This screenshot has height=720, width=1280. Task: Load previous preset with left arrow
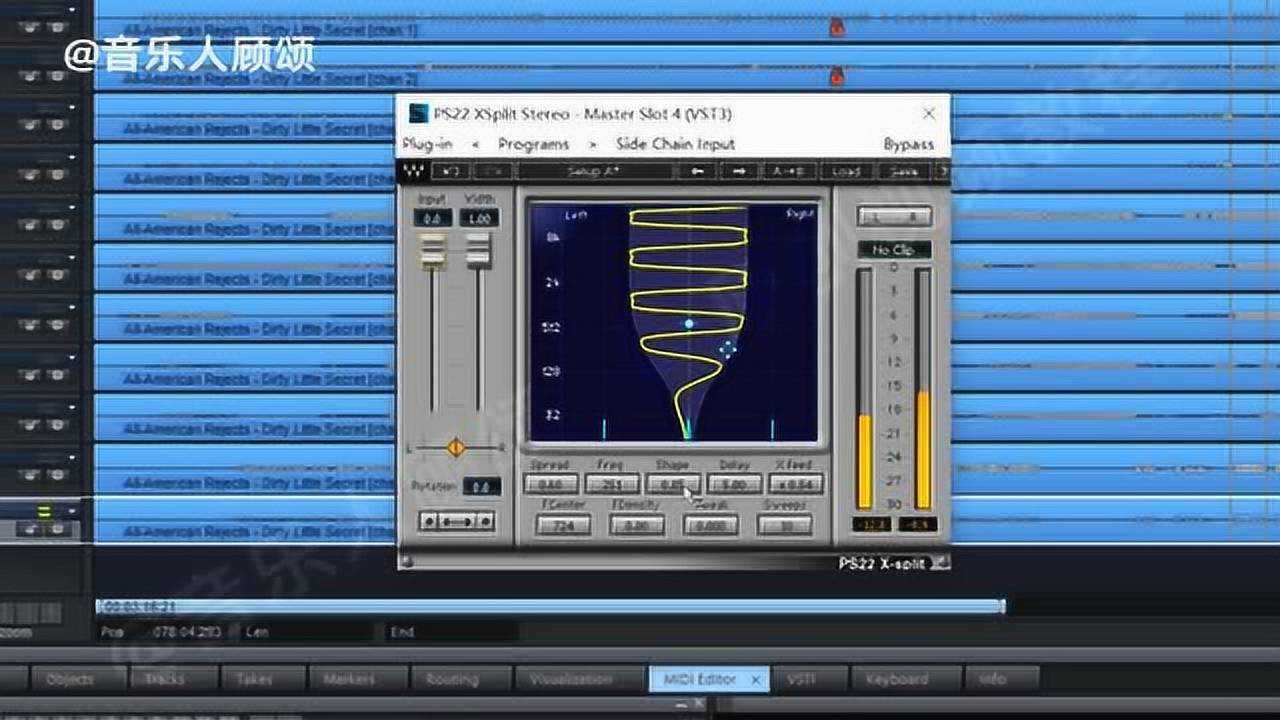coord(697,172)
